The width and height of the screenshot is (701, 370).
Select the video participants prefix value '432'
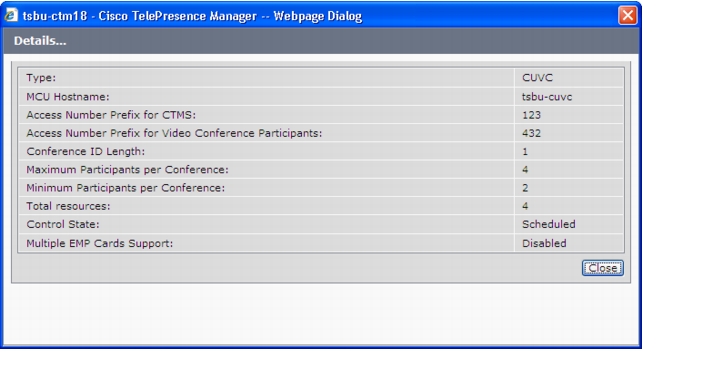(532, 133)
